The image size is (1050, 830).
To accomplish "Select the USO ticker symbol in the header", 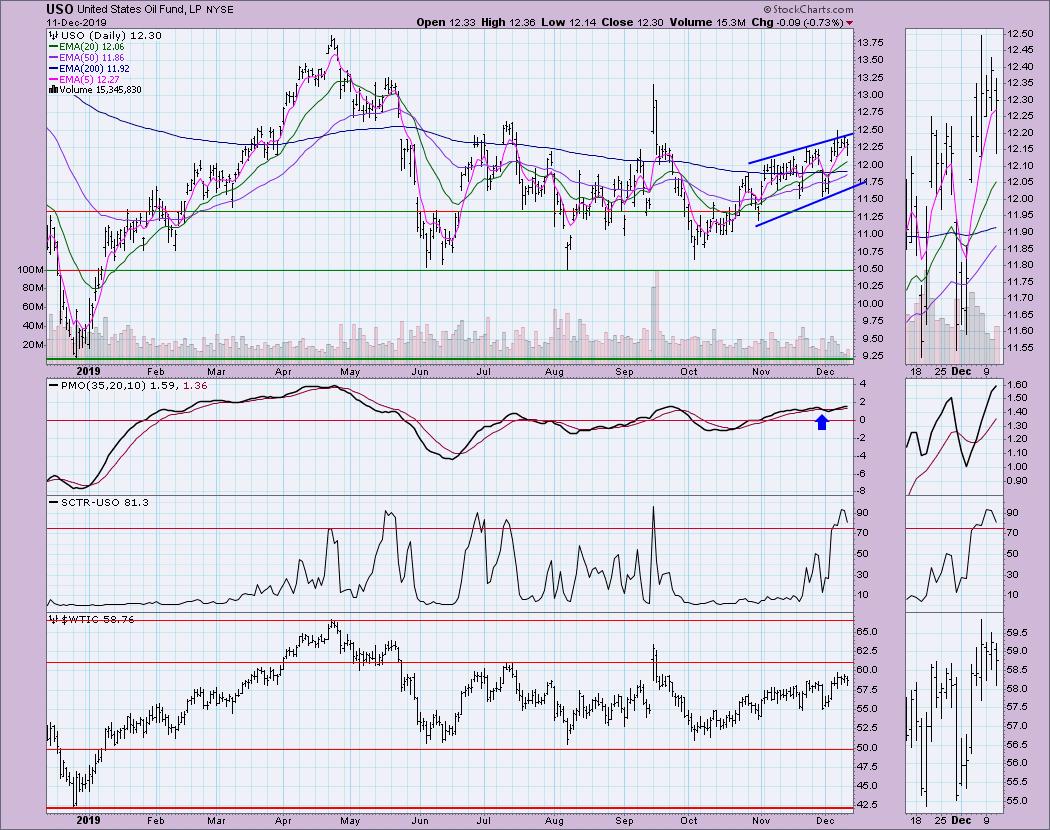I will pyautogui.click(x=60, y=9).
